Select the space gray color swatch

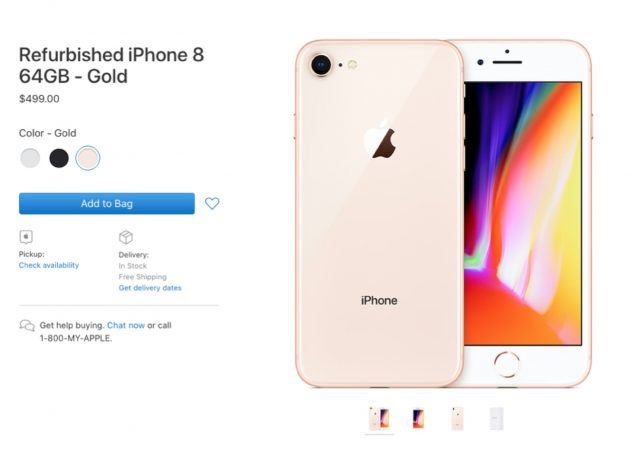point(59,158)
